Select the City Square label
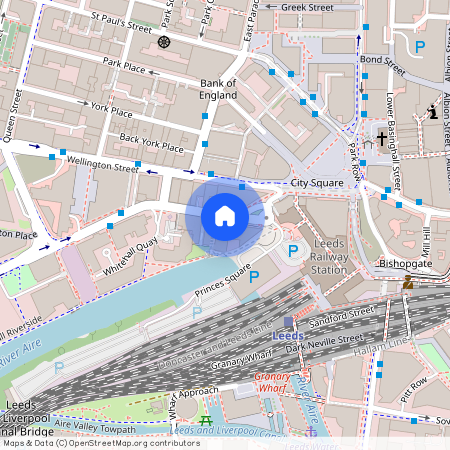This screenshot has width=450, height=450. click(x=317, y=183)
